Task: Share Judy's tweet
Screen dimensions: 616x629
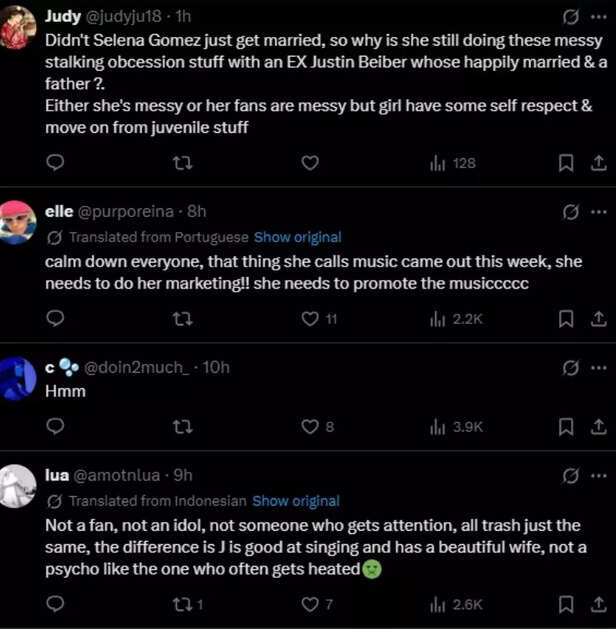Action: (x=598, y=163)
